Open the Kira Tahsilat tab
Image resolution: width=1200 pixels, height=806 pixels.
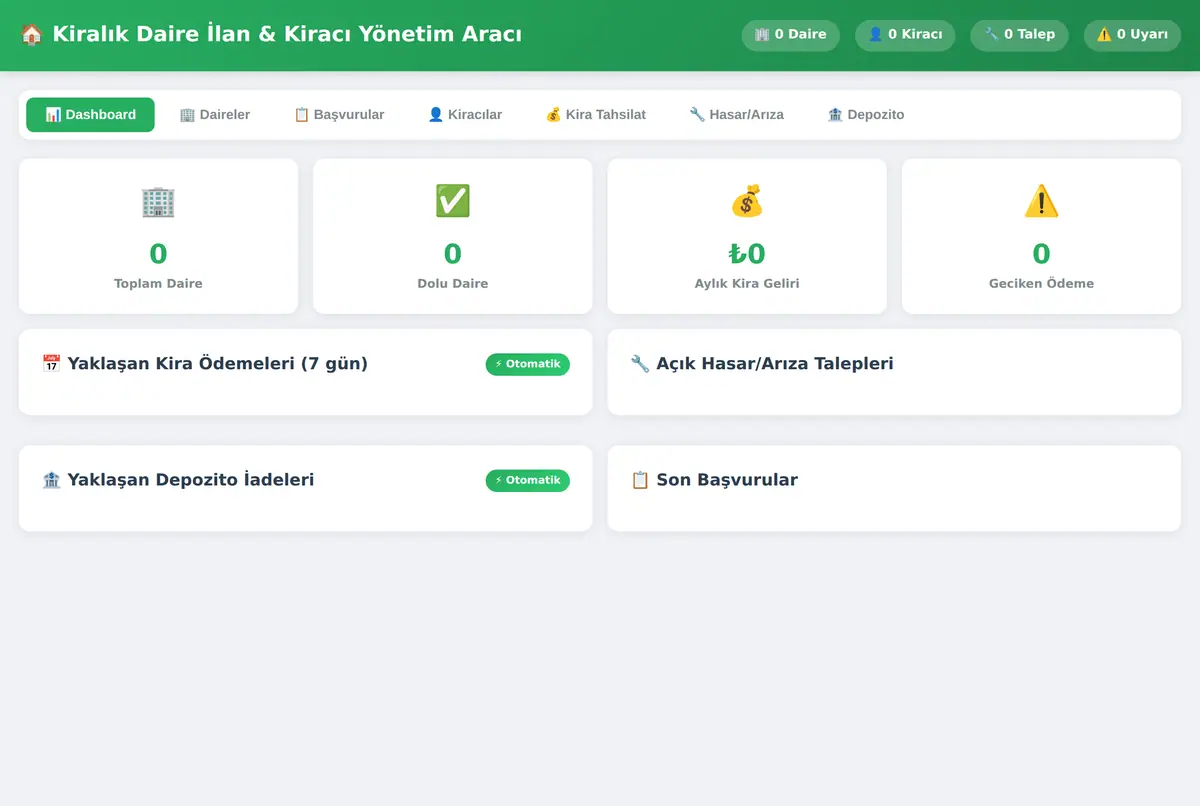coord(596,115)
